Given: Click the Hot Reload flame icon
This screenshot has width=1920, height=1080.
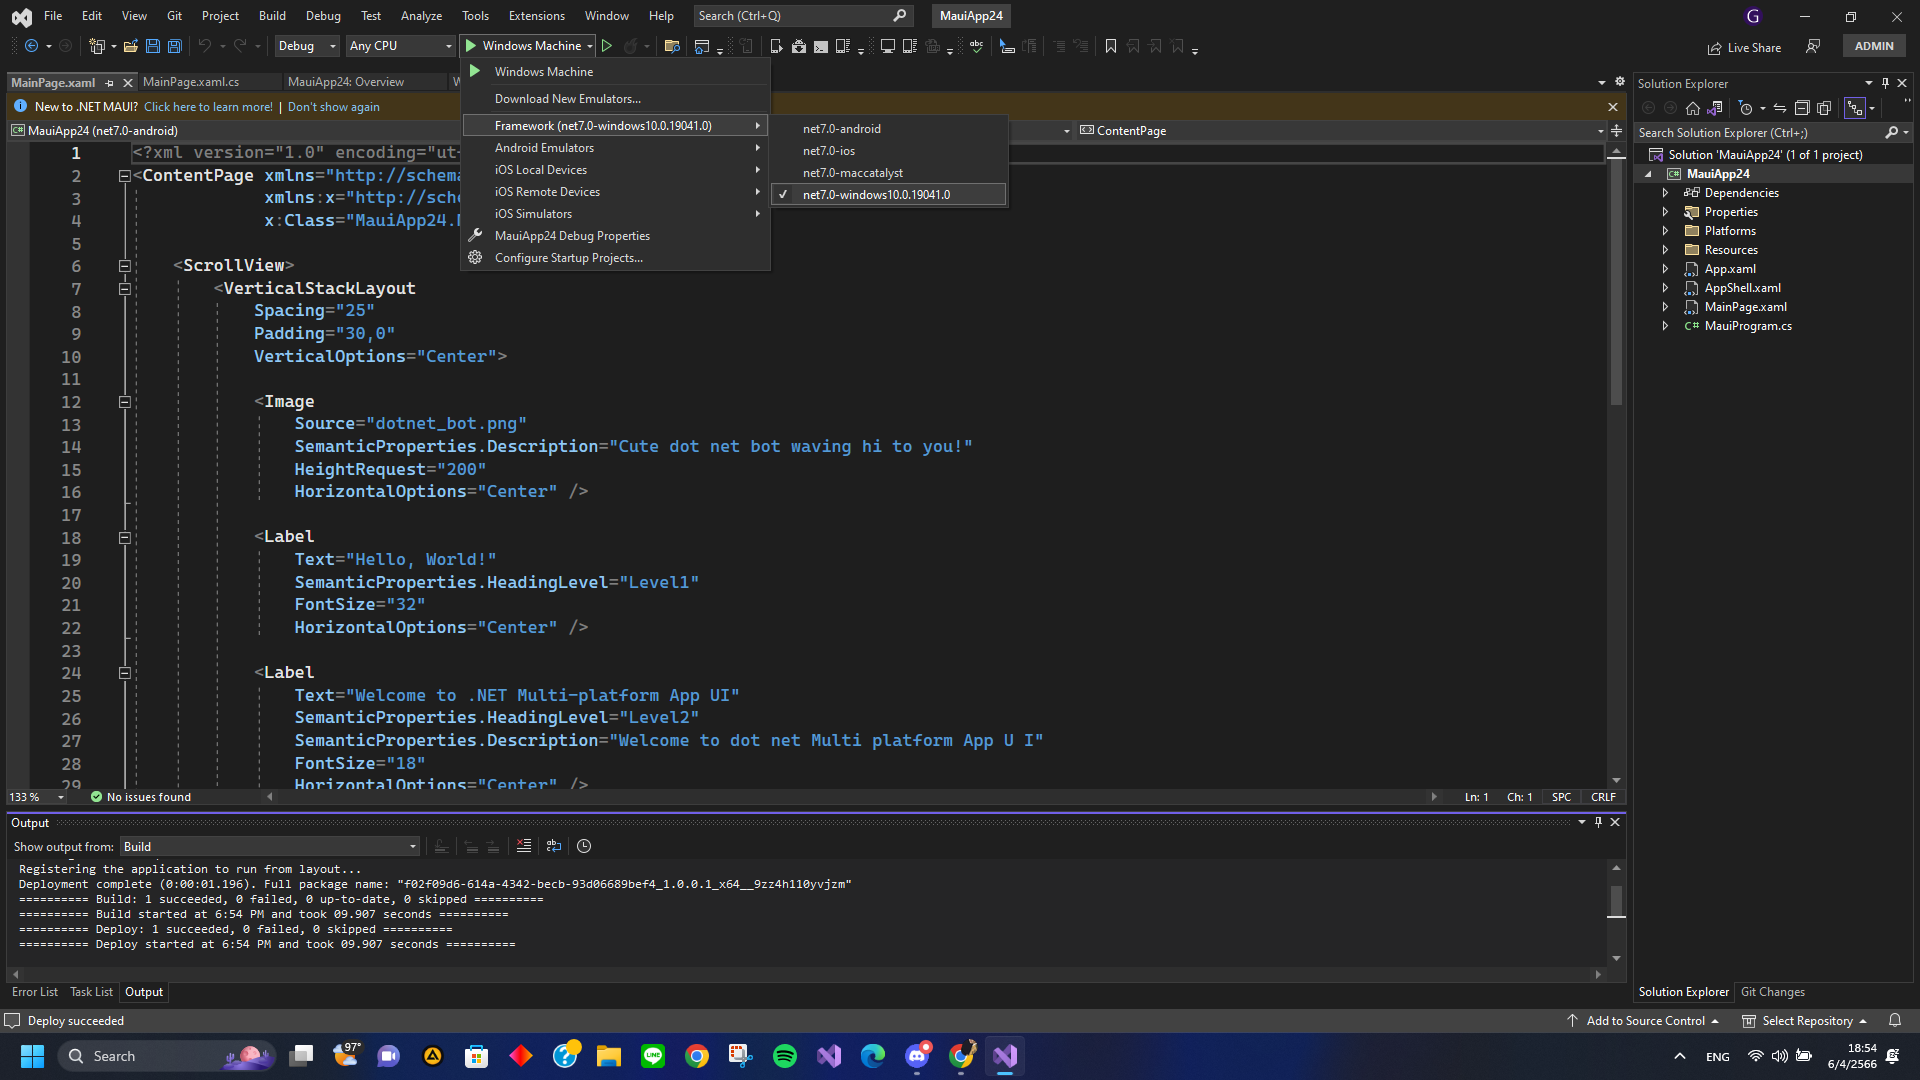Looking at the screenshot, I should pos(631,46).
